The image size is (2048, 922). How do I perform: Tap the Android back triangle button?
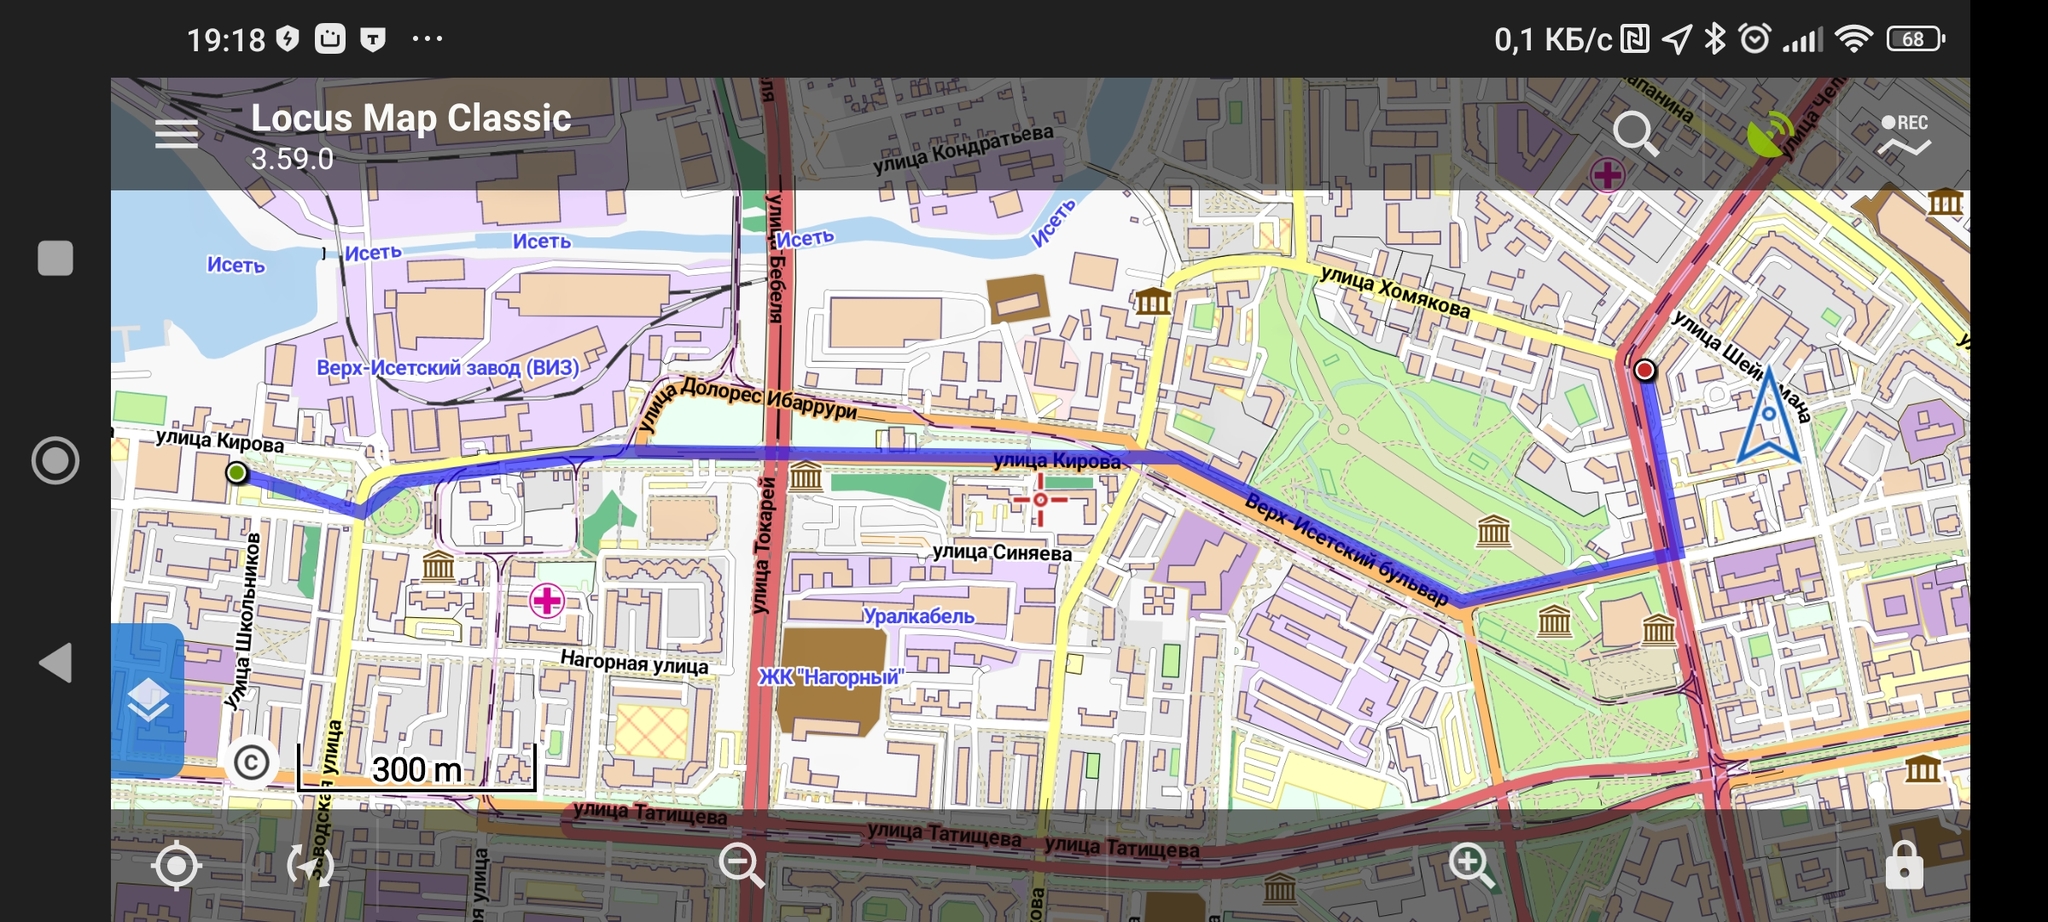click(56, 663)
